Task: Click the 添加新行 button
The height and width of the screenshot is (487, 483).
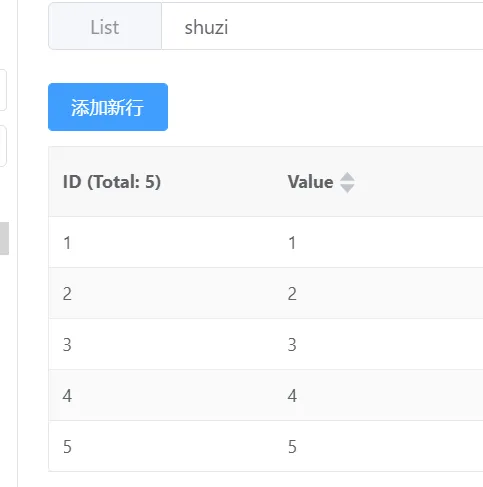Action: click(108, 107)
